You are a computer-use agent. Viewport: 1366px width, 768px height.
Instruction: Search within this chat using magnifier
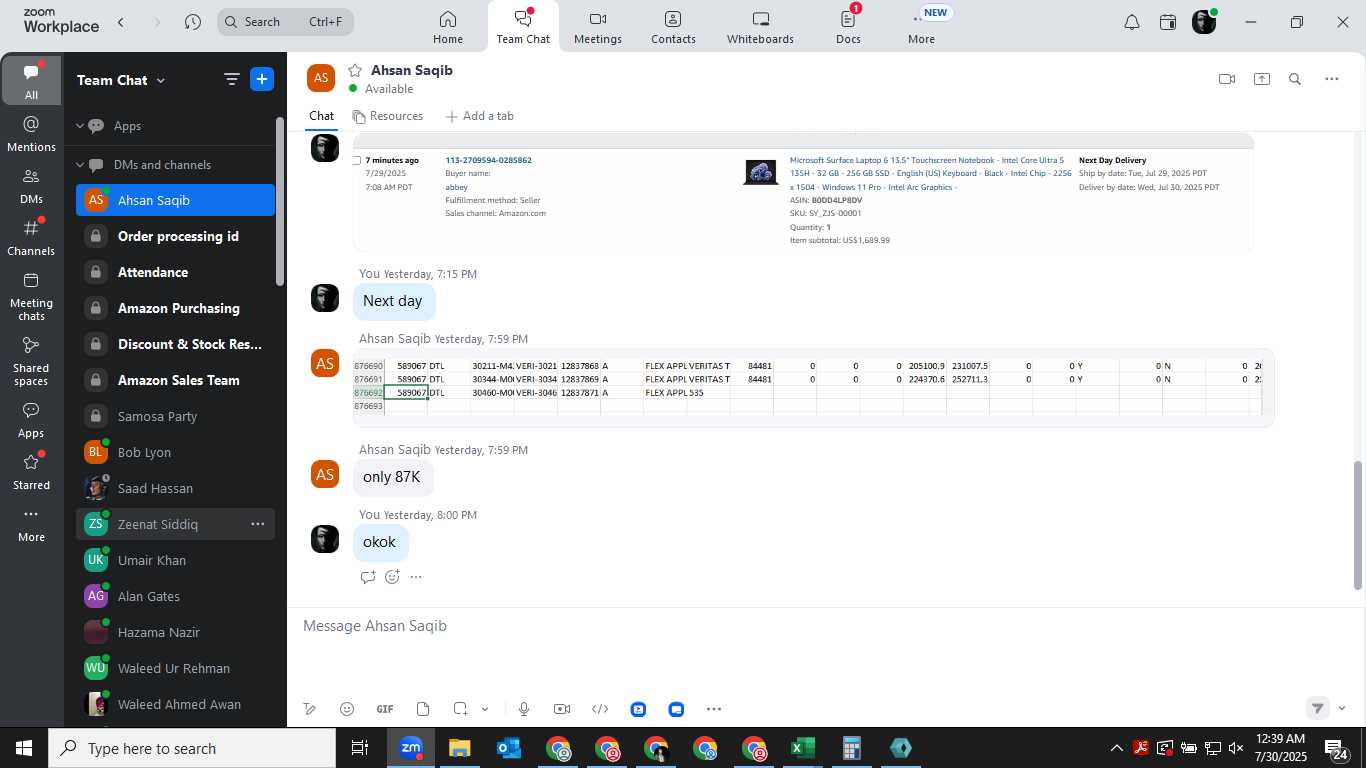coord(1295,79)
